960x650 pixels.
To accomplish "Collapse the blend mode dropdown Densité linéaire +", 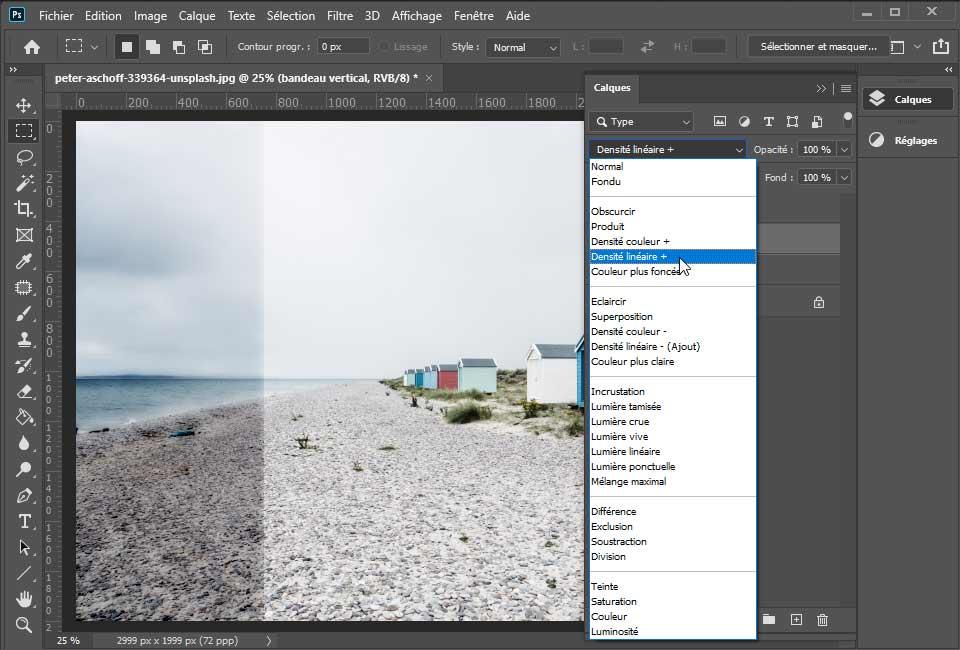I will tap(667, 149).
